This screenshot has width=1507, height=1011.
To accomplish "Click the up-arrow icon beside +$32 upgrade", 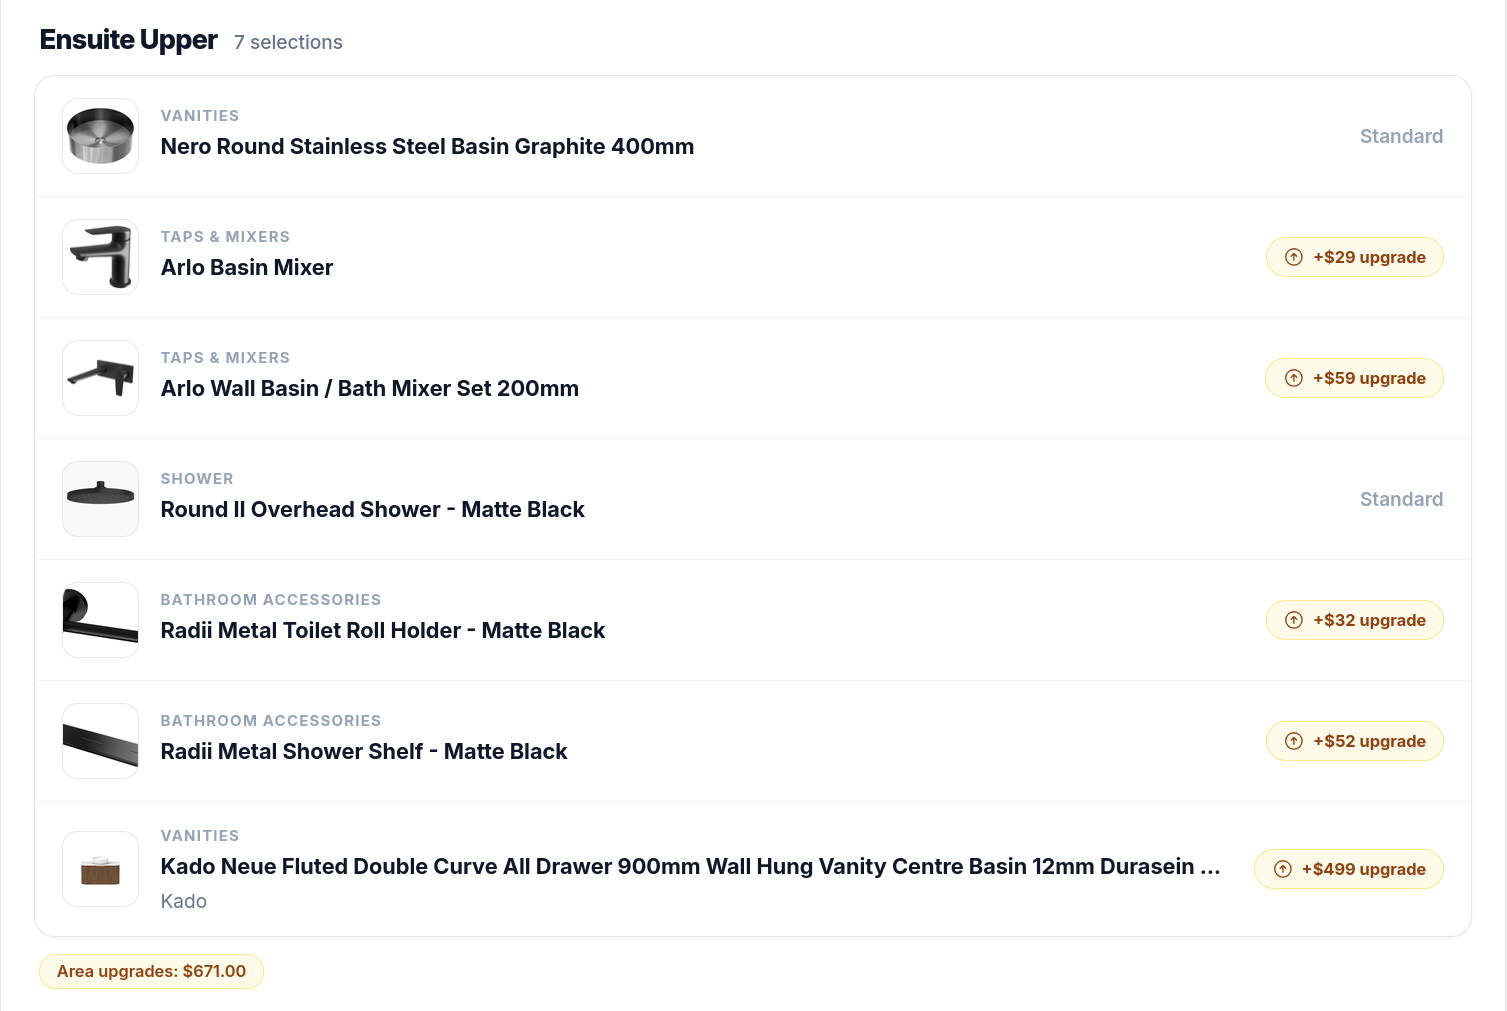I will pyautogui.click(x=1294, y=620).
